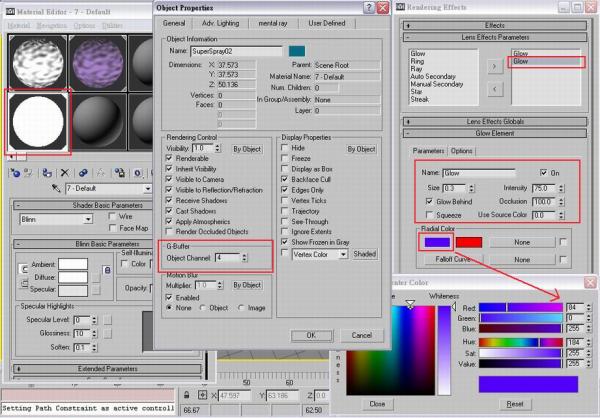Open the Blinn shader dropdown
Screen dimensions: 600x418
click(x=56, y=219)
